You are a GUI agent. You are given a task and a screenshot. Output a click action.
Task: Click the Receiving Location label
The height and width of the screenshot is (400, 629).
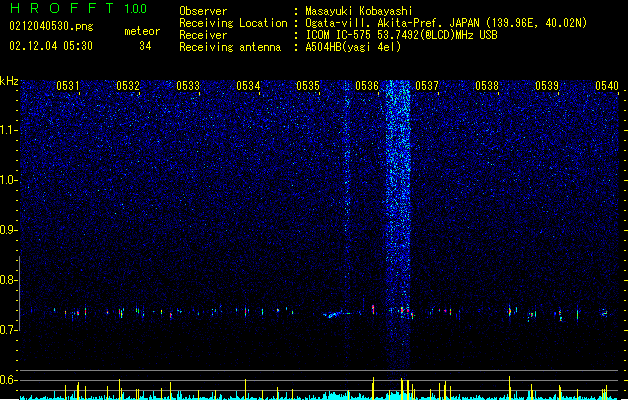point(233,23)
